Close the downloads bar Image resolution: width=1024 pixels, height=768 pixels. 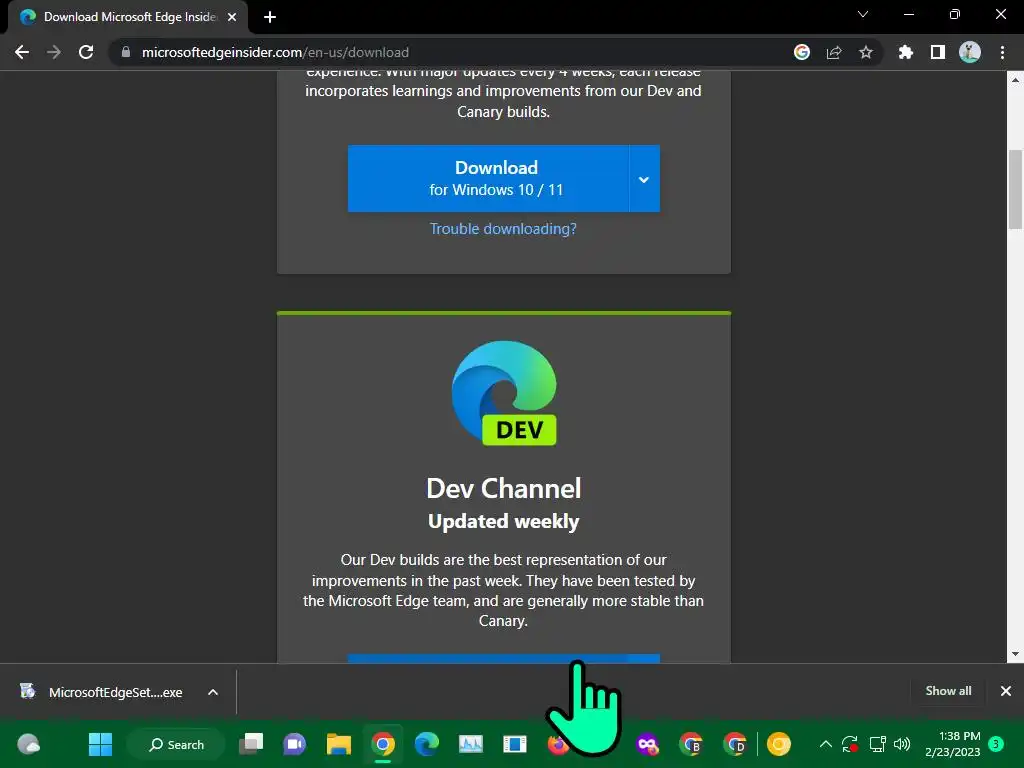click(1006, 691)
